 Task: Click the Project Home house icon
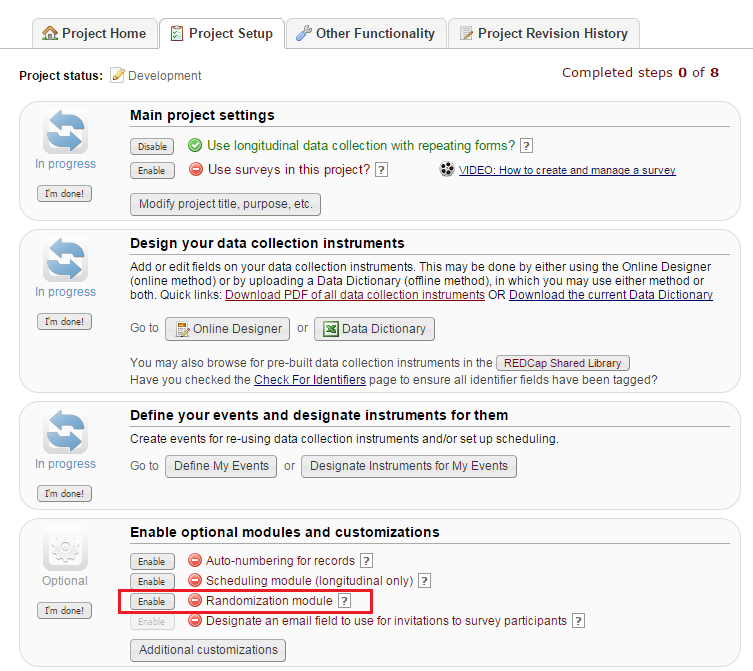(50, 33)
